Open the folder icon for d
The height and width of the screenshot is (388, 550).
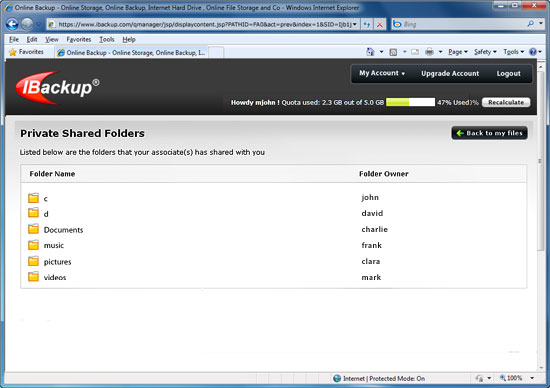point(33,213)
